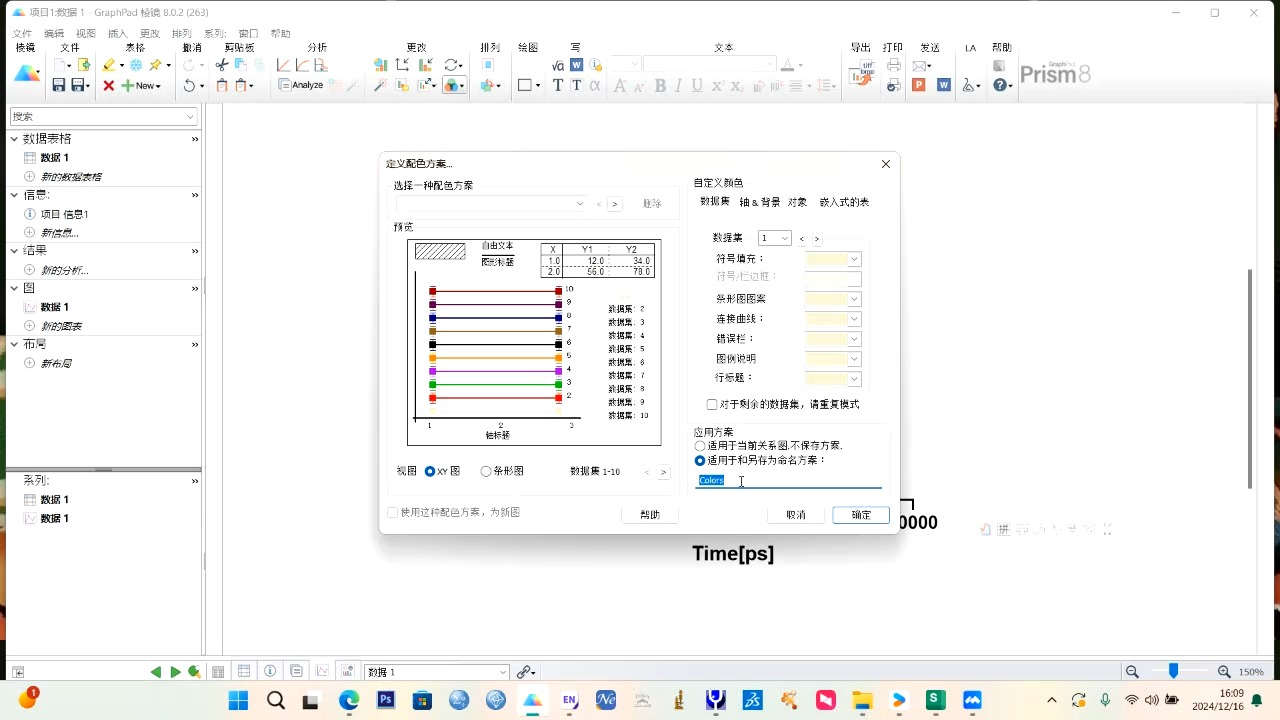Click the Word export icon
The width and height of the screenshot is (1280, 720).
(x=943, y=84)
